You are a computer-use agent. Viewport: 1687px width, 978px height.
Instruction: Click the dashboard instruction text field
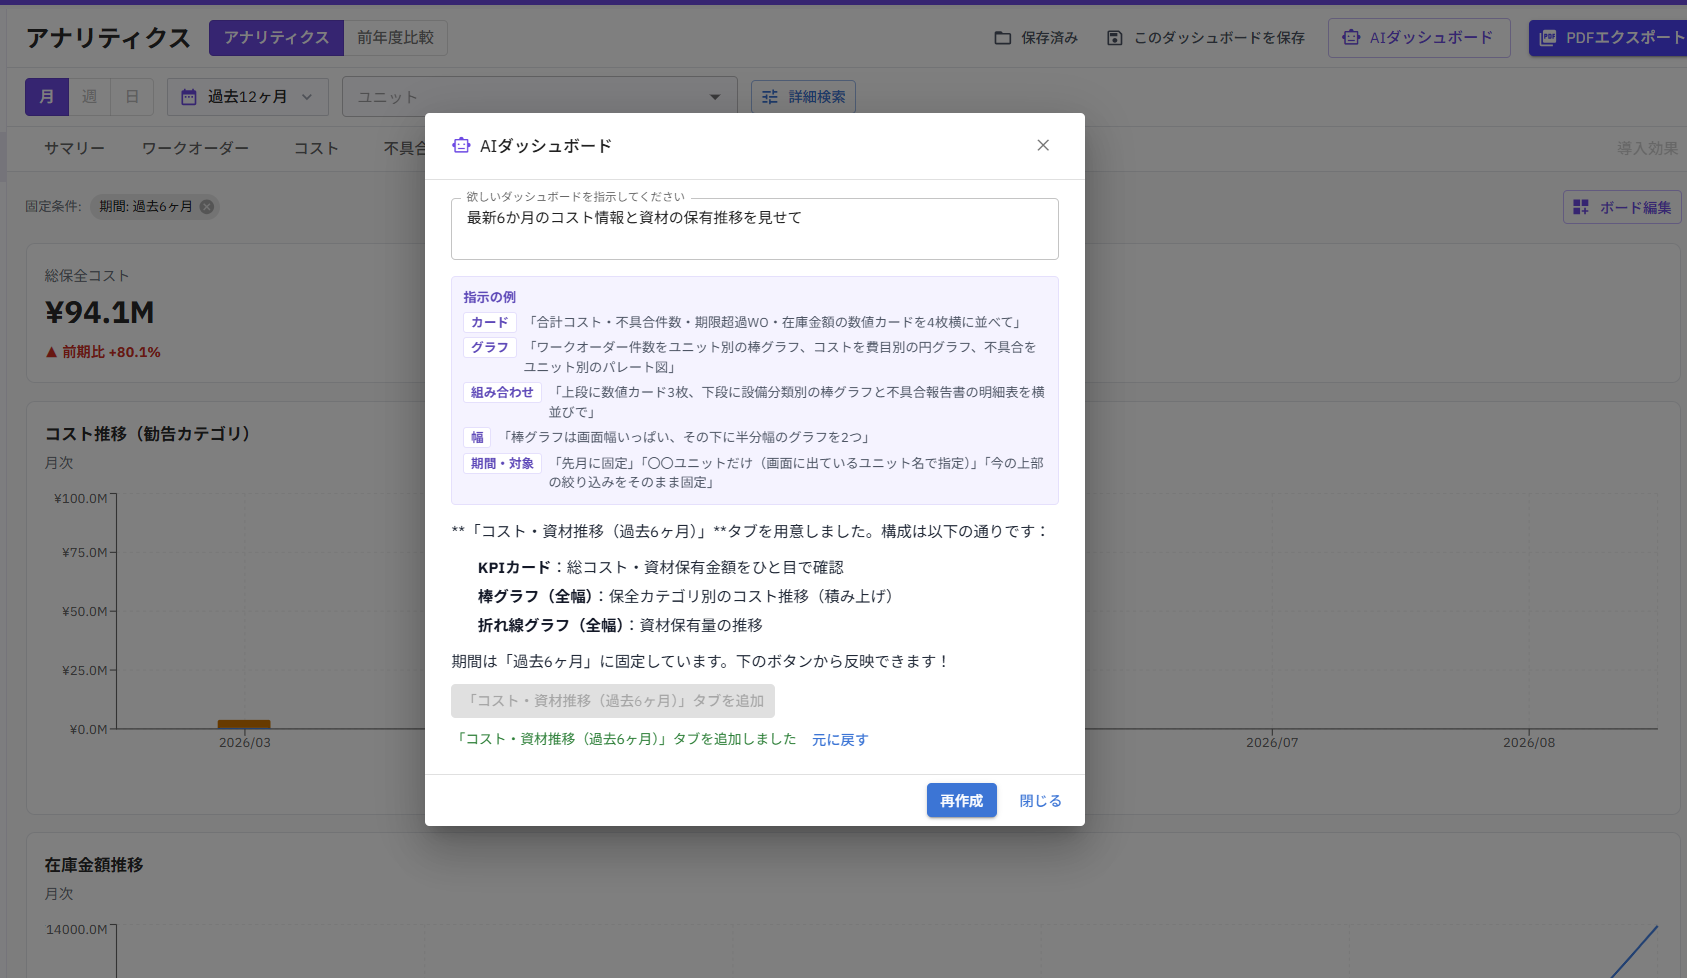tap(754, 229)
